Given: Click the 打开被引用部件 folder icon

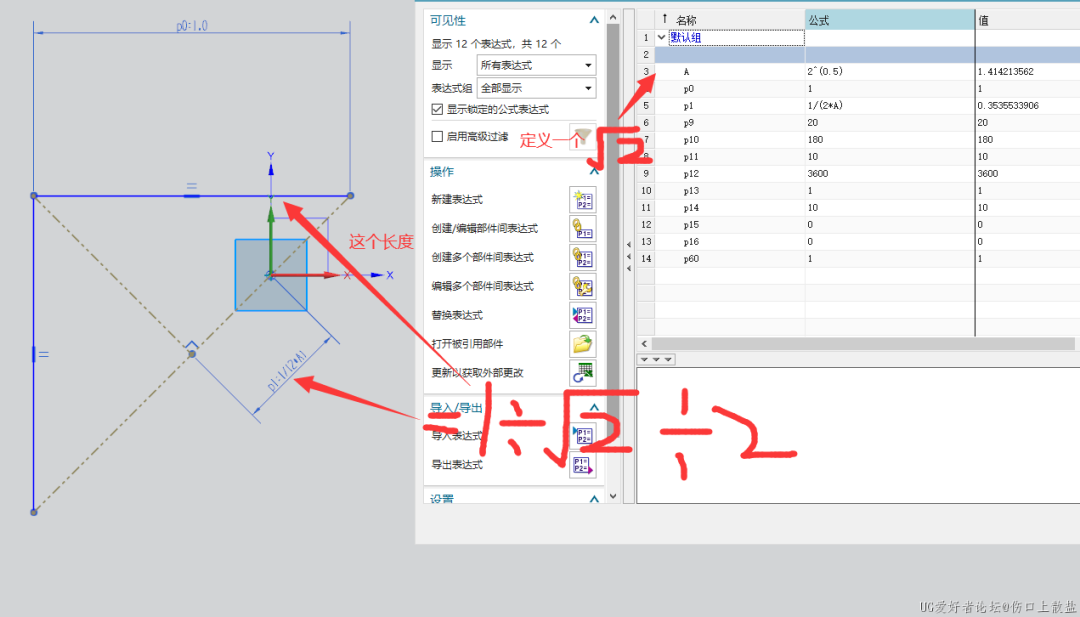Looking at the screenshot, I should coord(582,345).
